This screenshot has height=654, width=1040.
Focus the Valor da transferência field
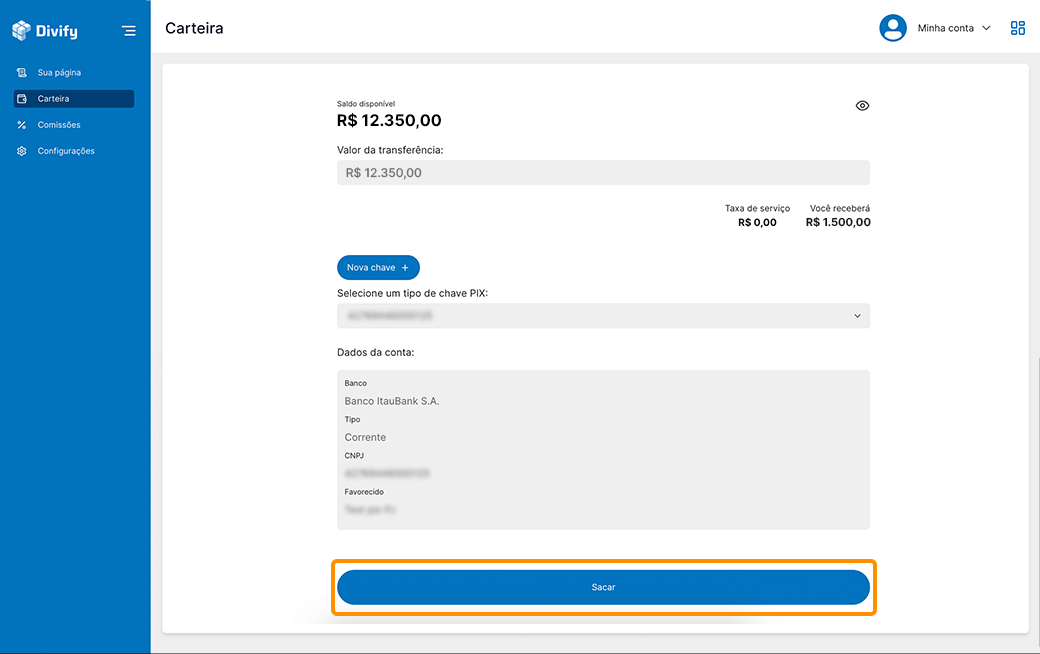603,173
